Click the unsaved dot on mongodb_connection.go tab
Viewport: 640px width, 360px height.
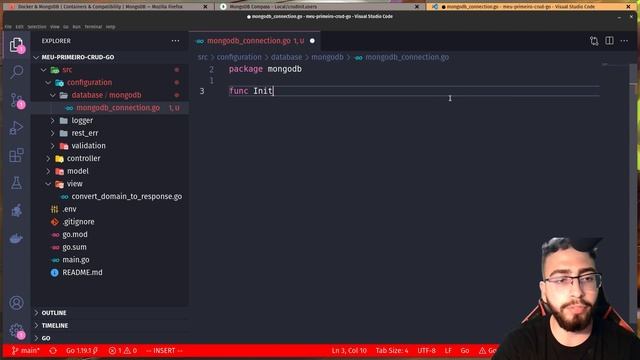point(312,41)
